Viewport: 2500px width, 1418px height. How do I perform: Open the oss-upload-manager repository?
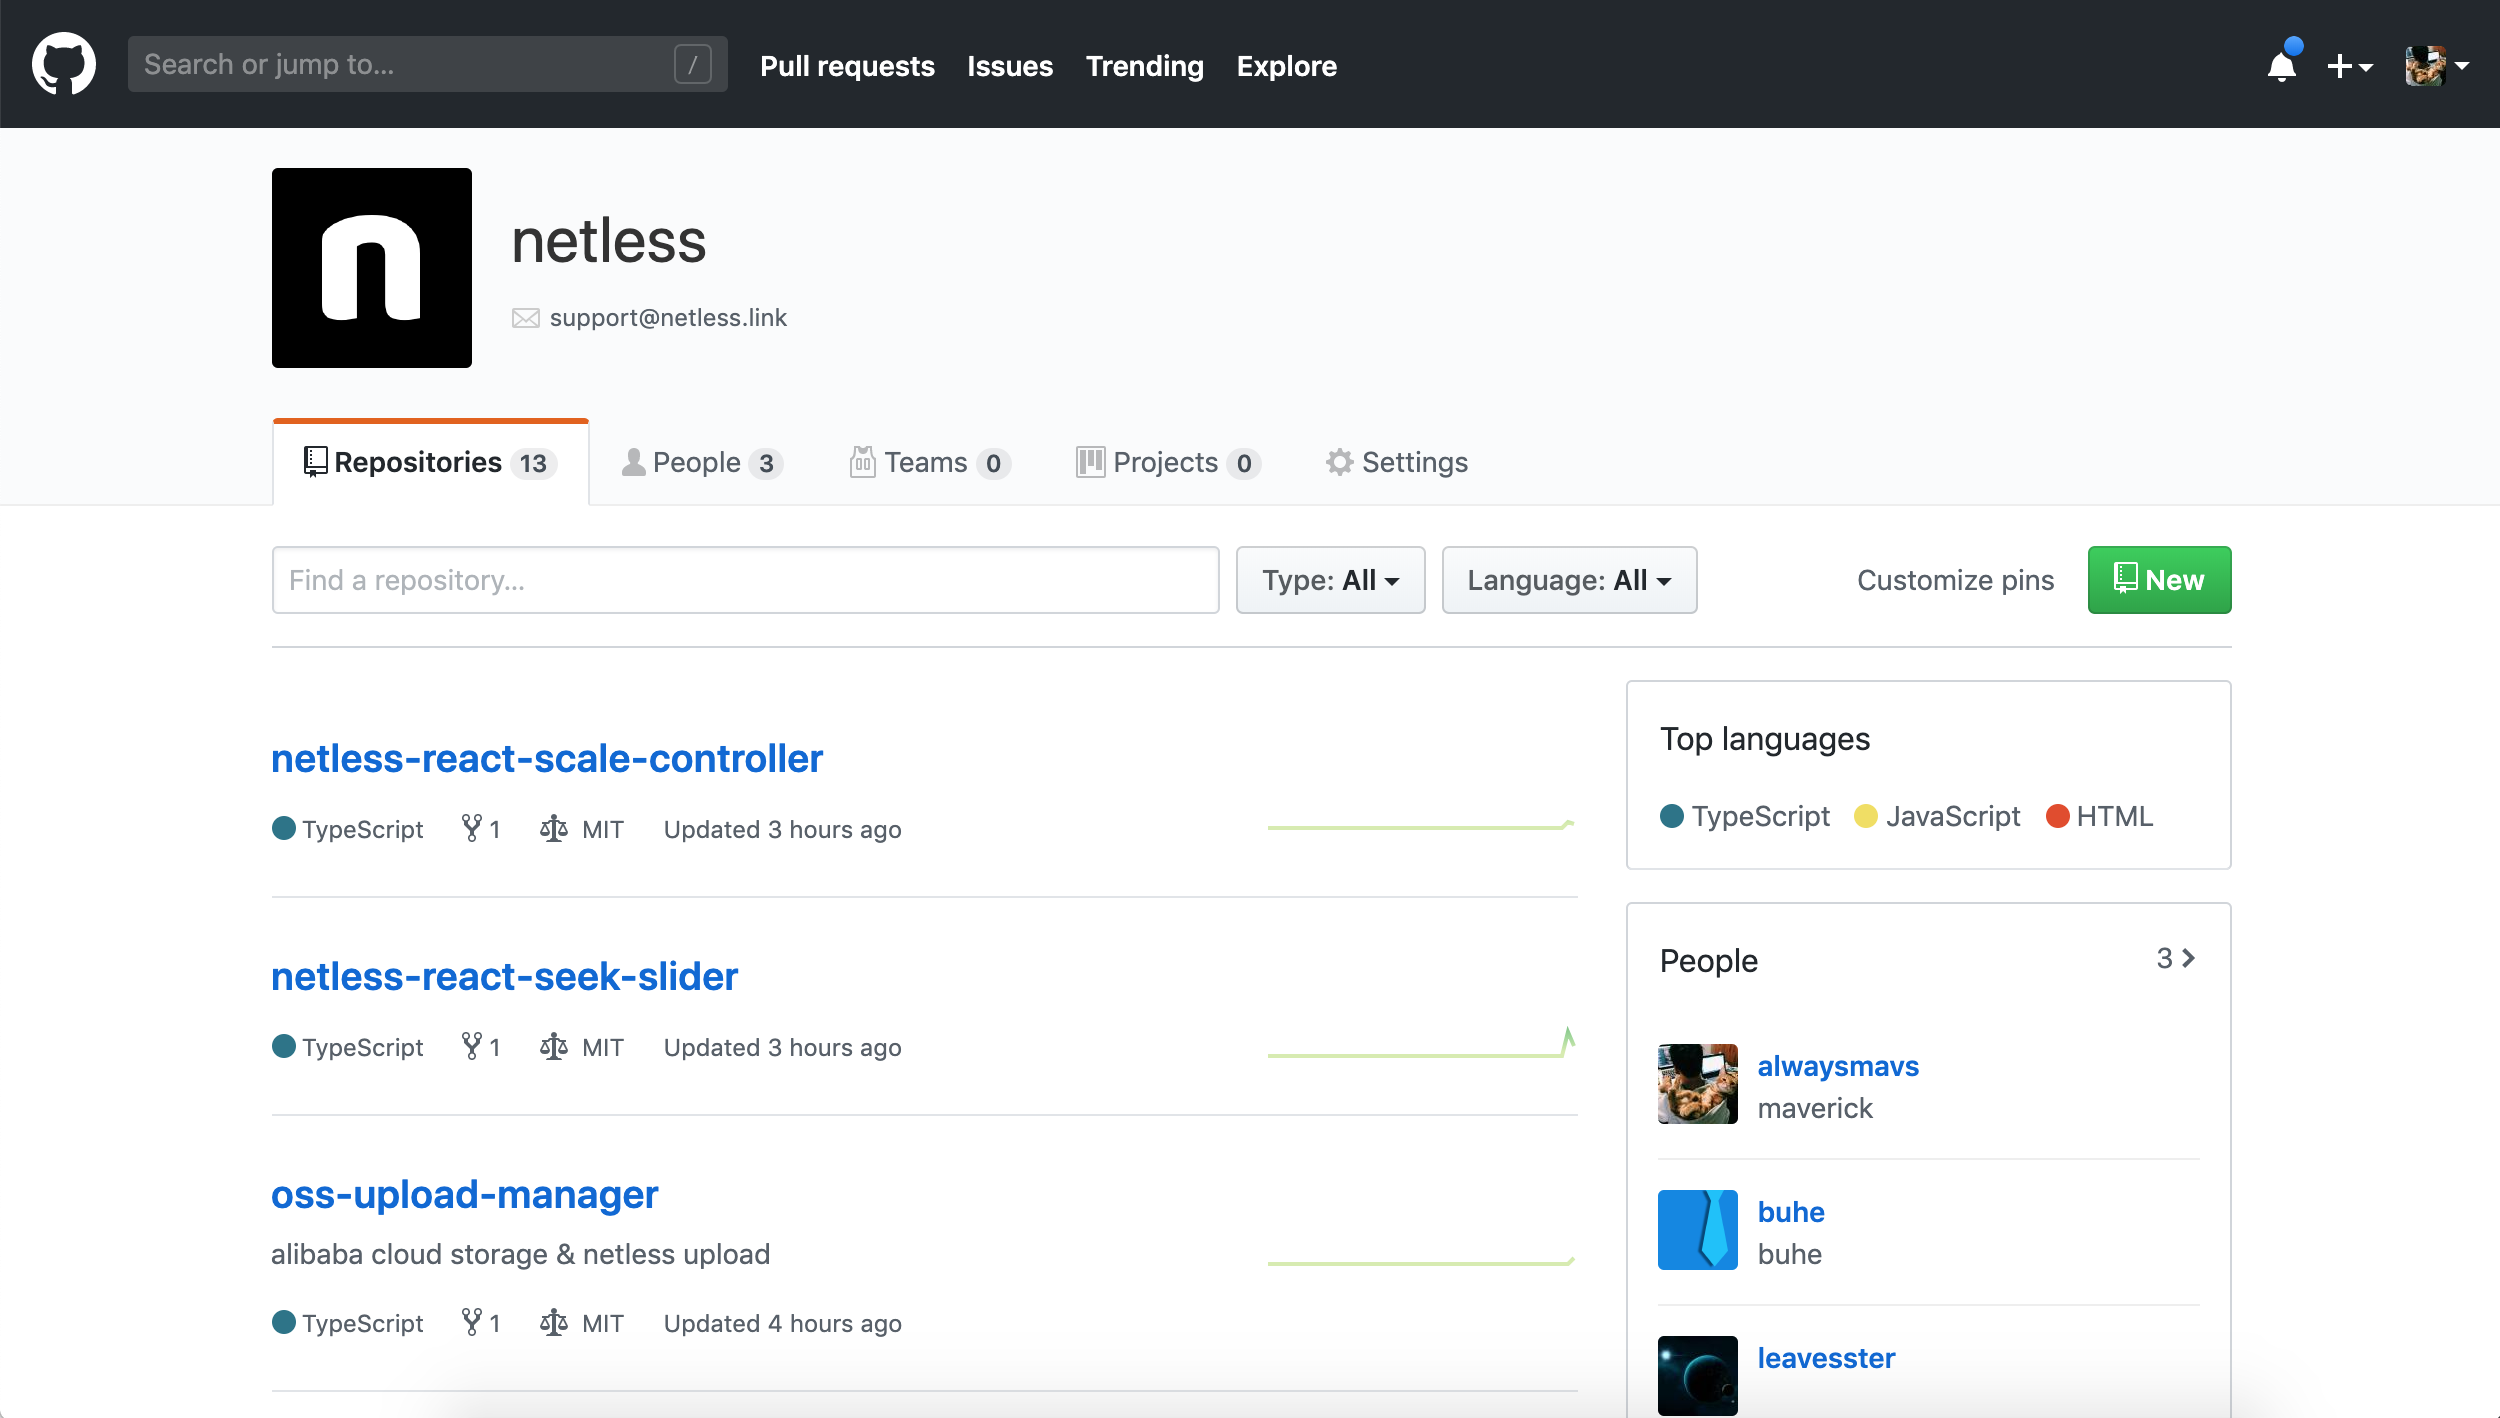tap(464, 1195)
